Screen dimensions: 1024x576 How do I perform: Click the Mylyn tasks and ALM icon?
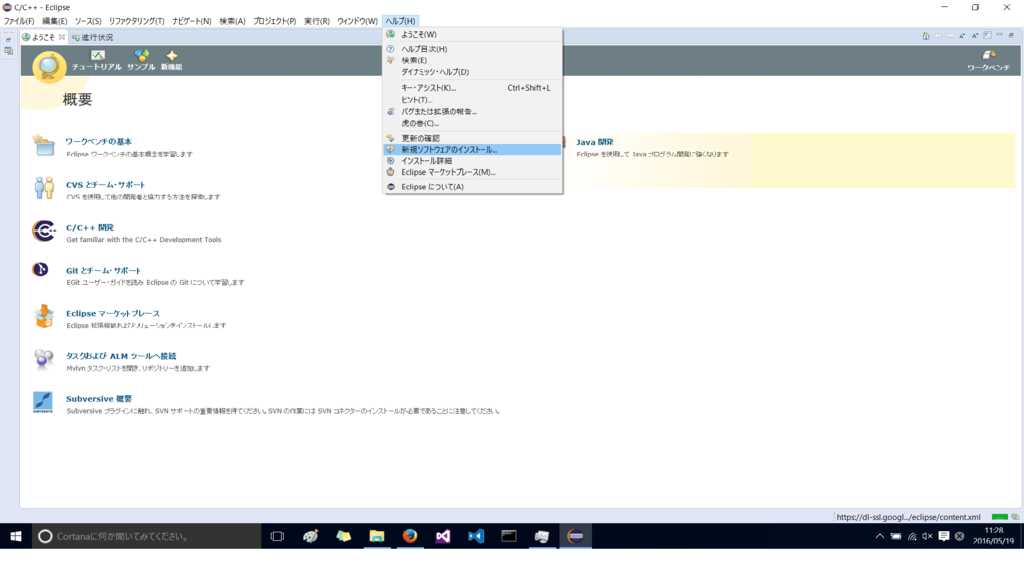point(44,359)
